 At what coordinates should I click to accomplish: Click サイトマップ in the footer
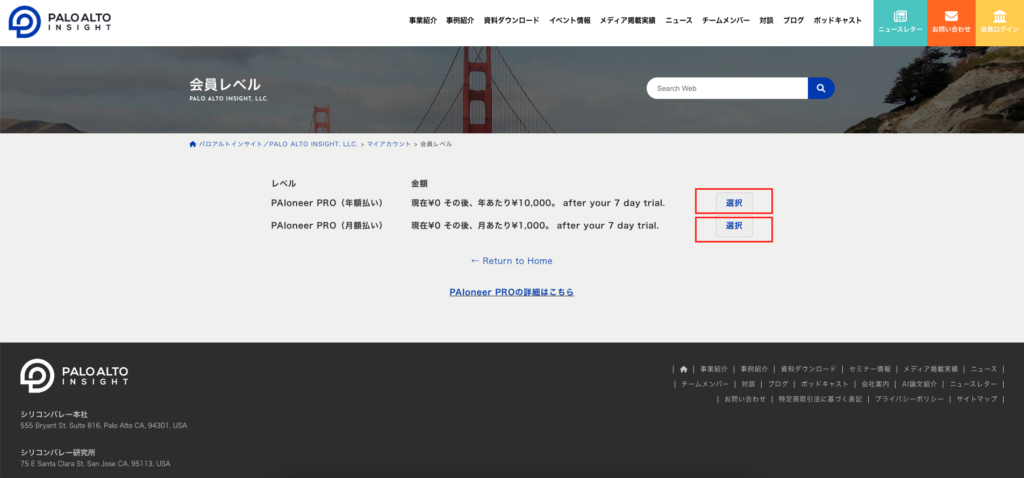coord(977,399)
